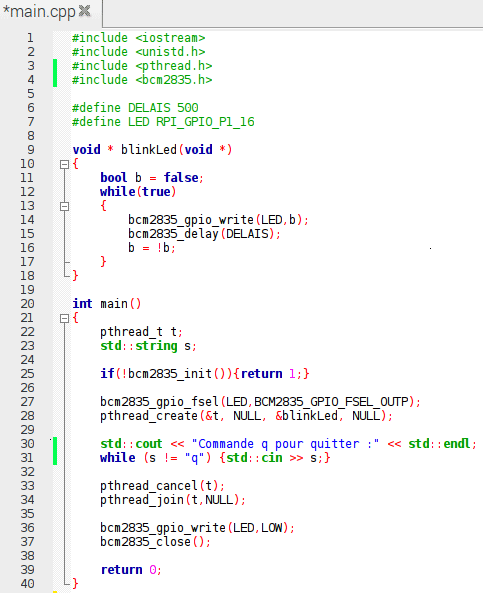
Task: Click the green change marker beside line 30
Action: [55, 451]
